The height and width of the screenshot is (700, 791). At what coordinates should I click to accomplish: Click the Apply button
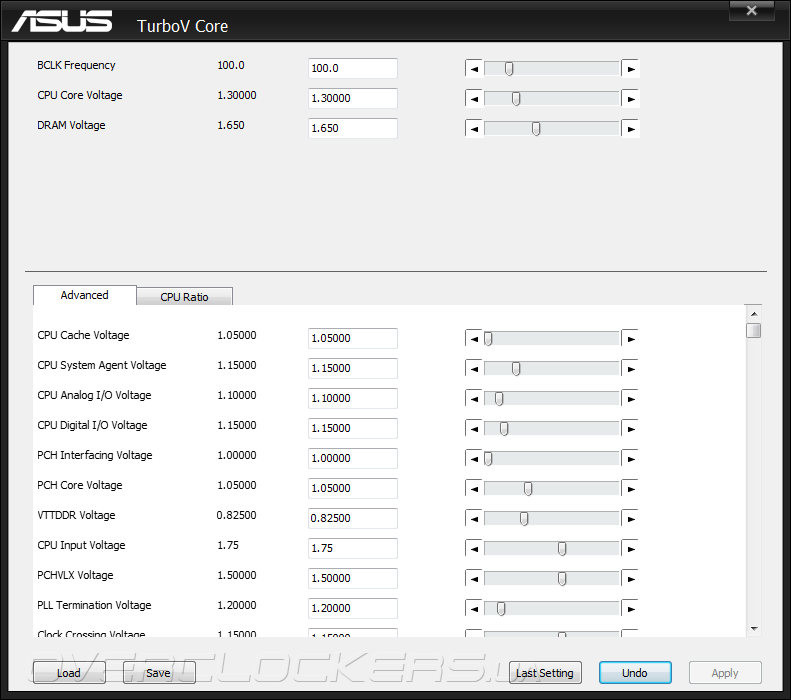click(x=725, y=673)
